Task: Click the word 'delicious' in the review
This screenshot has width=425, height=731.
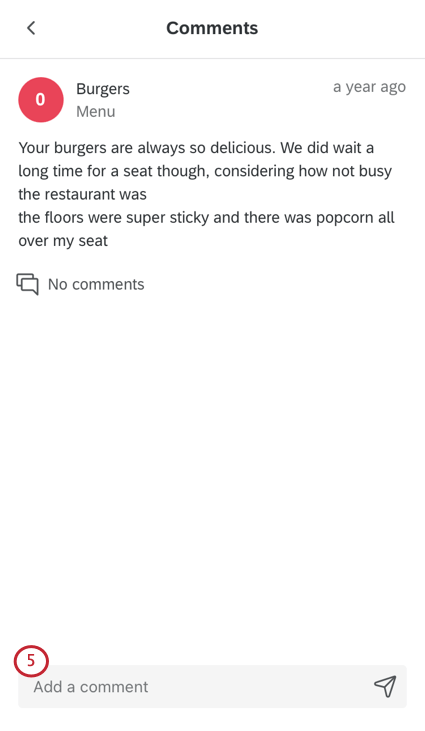Action: click(x=243, y=148)
